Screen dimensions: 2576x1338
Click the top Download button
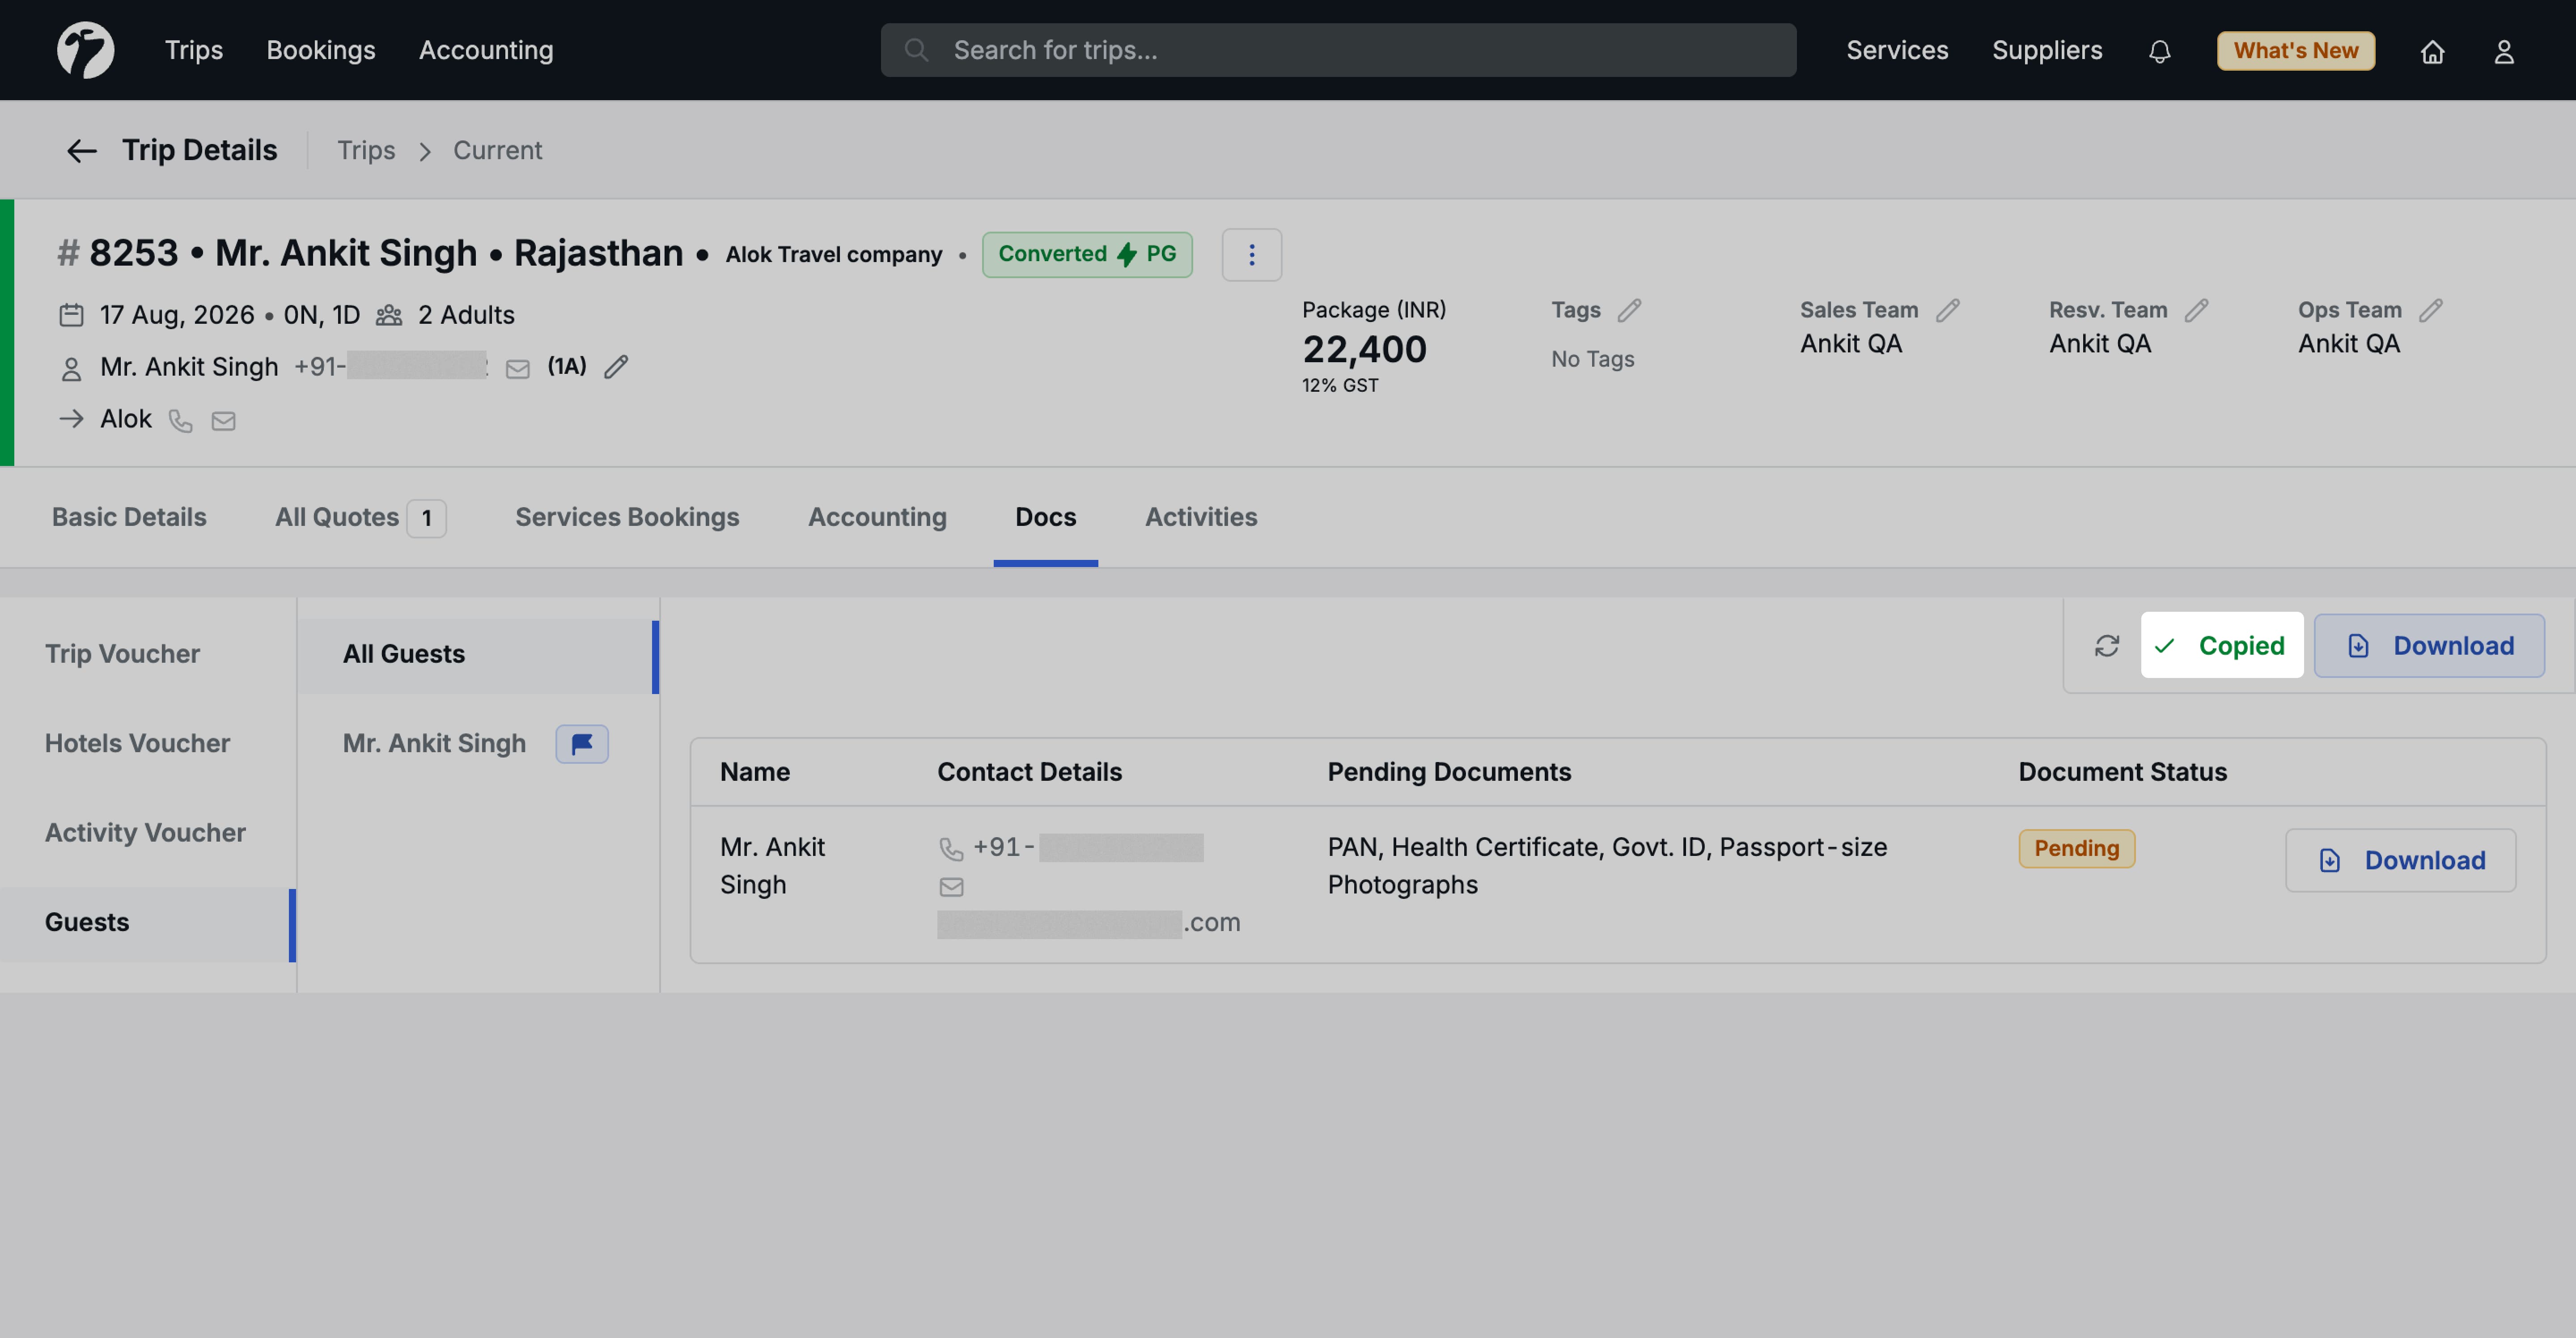click(2429, 646)
